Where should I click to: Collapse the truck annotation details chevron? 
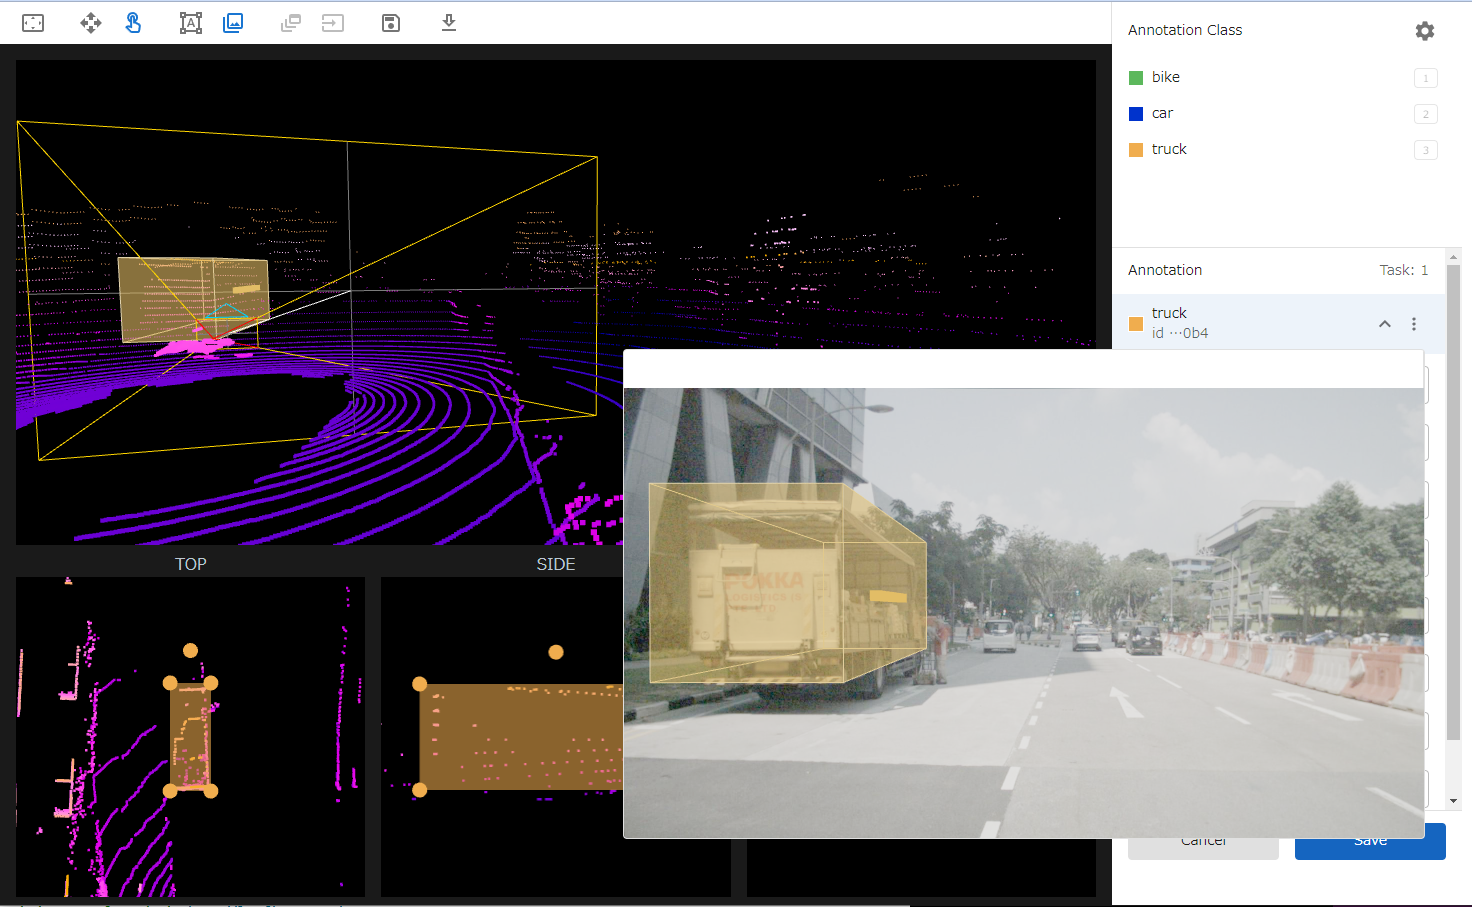click(x=1385, y=324)
